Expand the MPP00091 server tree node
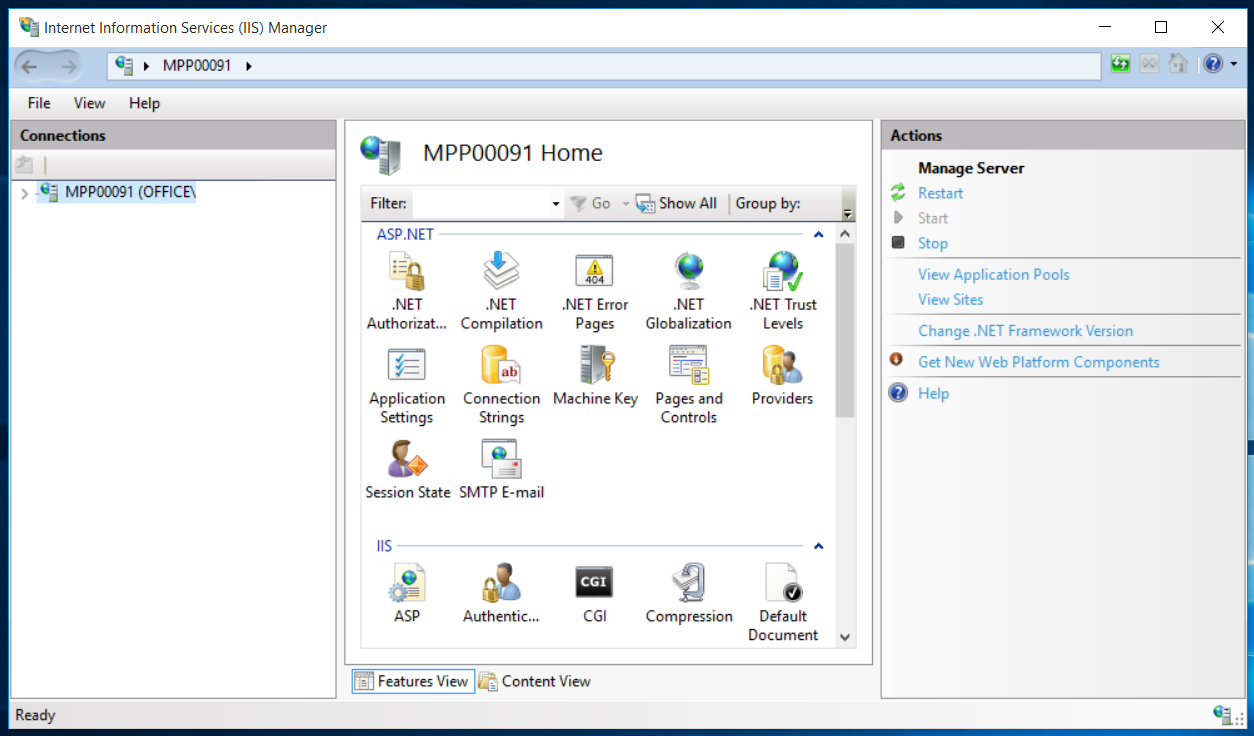The width and height of the screenshot is (1254, 736). pyautogui.click(x=25, y=193)
